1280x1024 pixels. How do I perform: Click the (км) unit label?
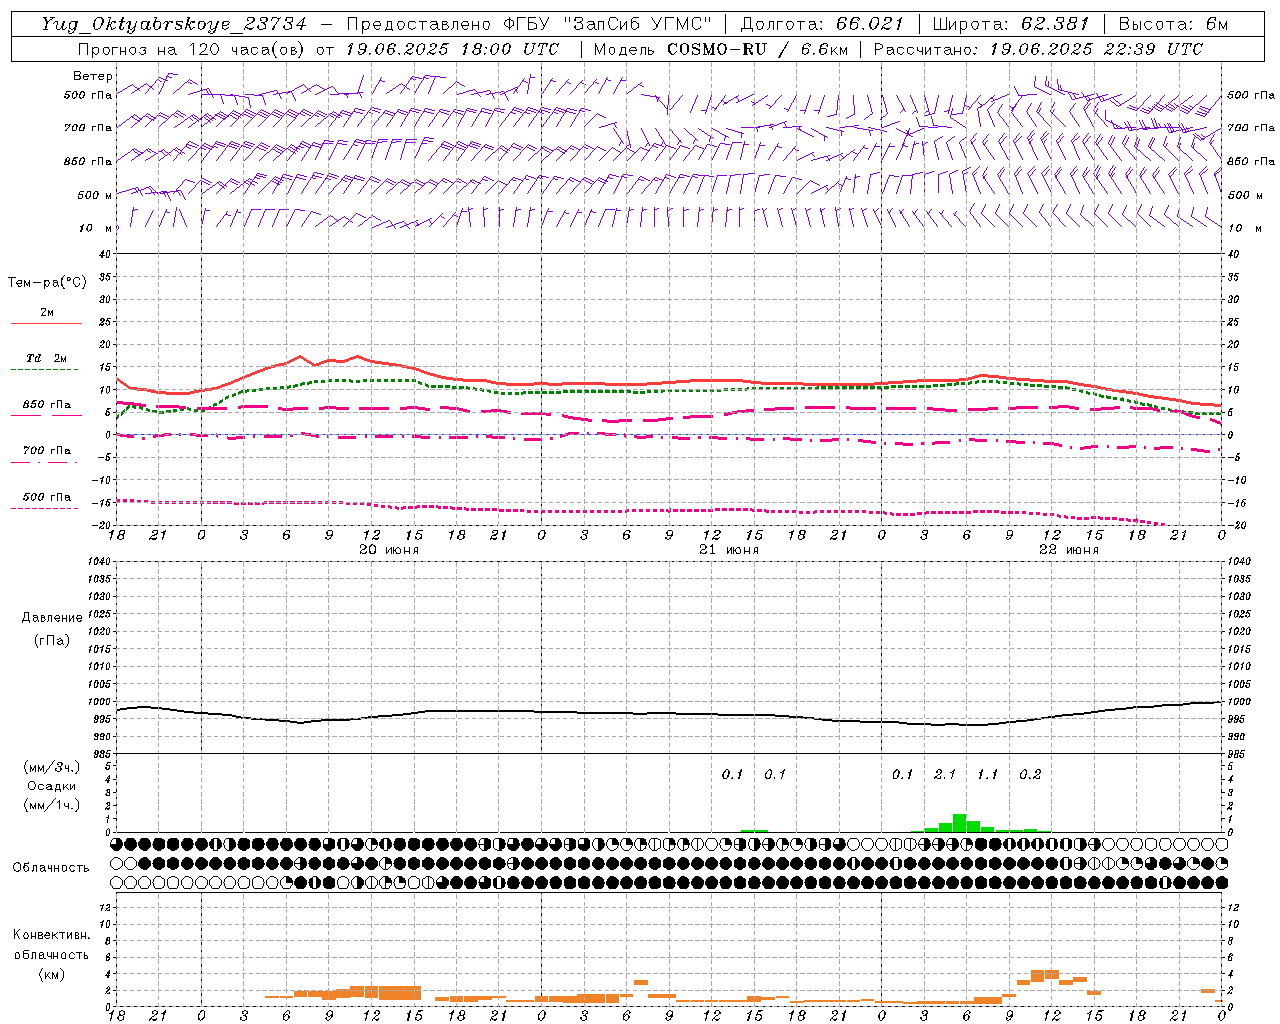[x=51, y=974]
